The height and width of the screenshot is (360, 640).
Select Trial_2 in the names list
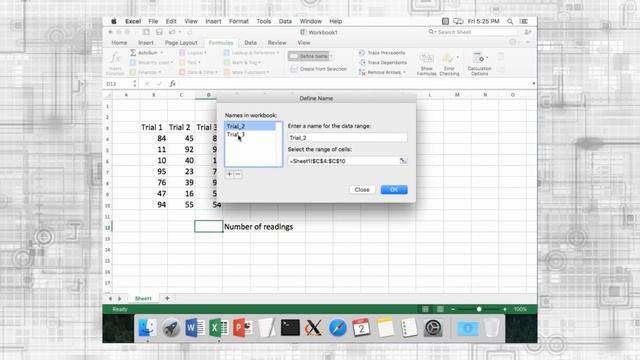pyautogui.click(x=250, y=127)
